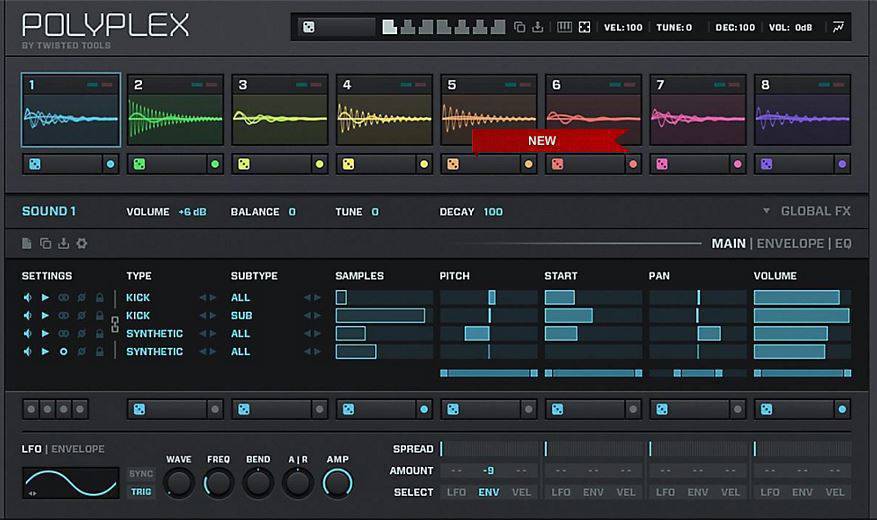Randomize sound 4 with its yellow dice
877x520 pixels.
[348, 164]
